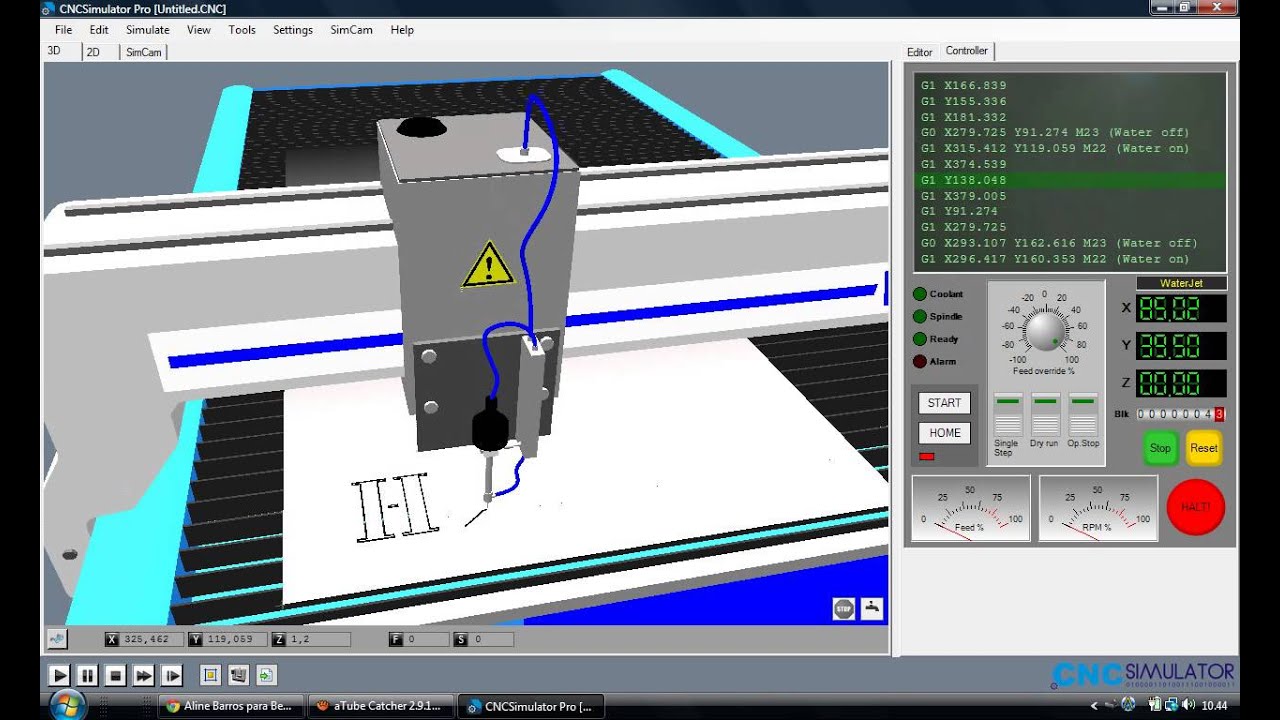Switch to the SimCam view tab
The width and height of the screenshot is (1280, 720).
(143, 52)
